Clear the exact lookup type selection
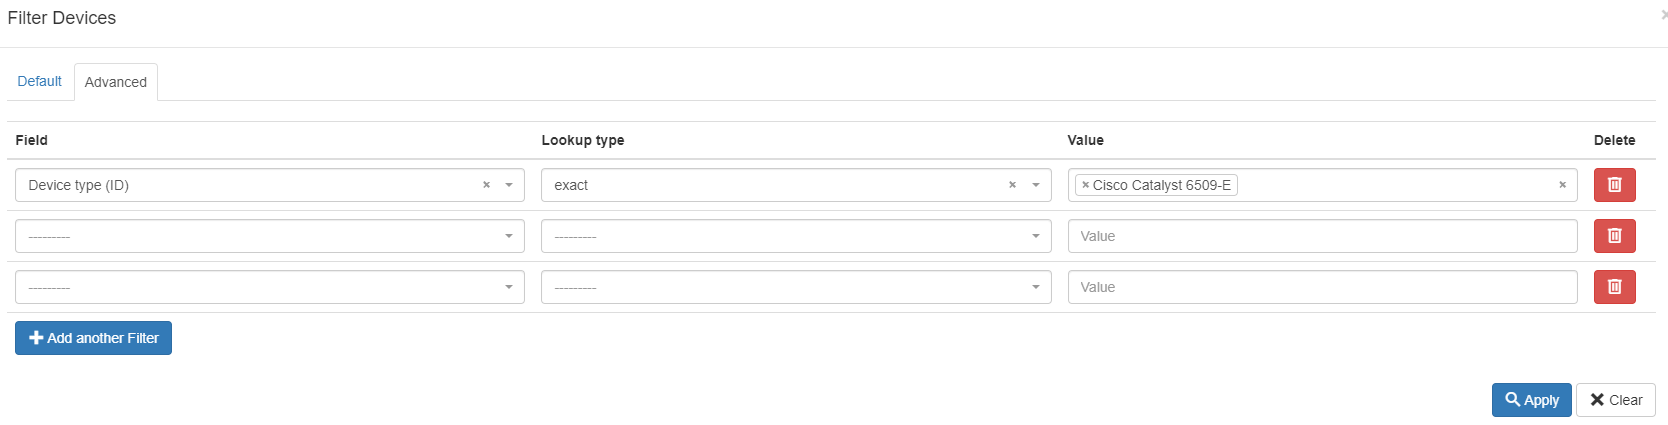Viewport: 1668px width, 425px height. 1012,185
